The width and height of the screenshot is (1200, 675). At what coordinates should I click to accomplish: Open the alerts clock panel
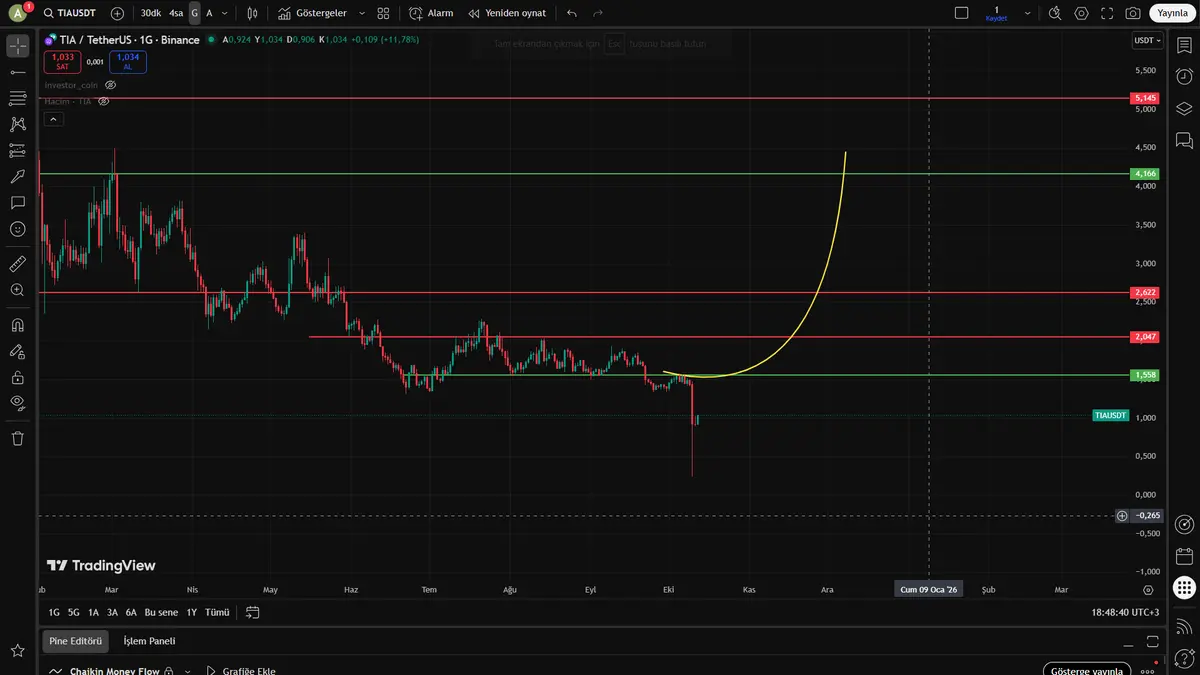pyautogui.click(x=1184, y=77)
